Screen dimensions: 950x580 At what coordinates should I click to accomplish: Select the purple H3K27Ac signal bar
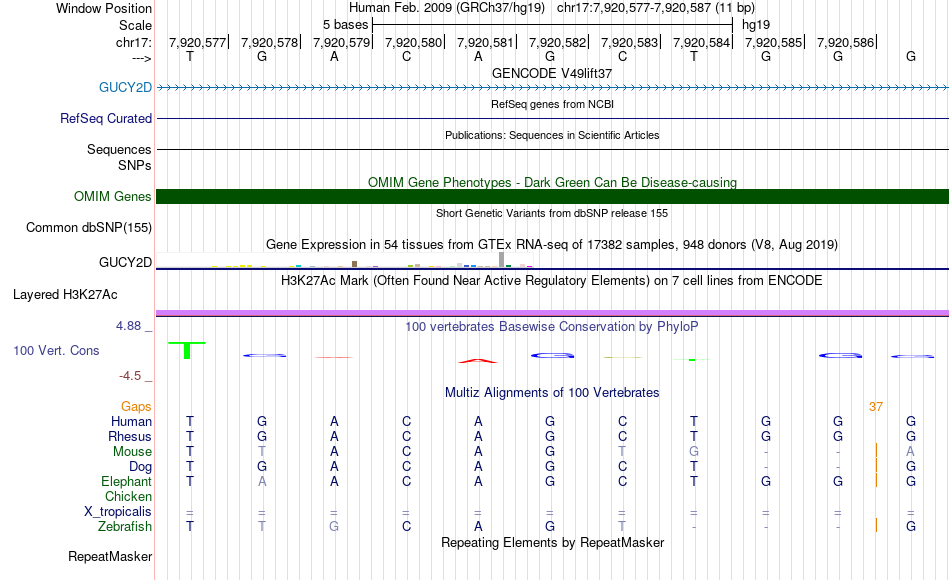(552, 313)
